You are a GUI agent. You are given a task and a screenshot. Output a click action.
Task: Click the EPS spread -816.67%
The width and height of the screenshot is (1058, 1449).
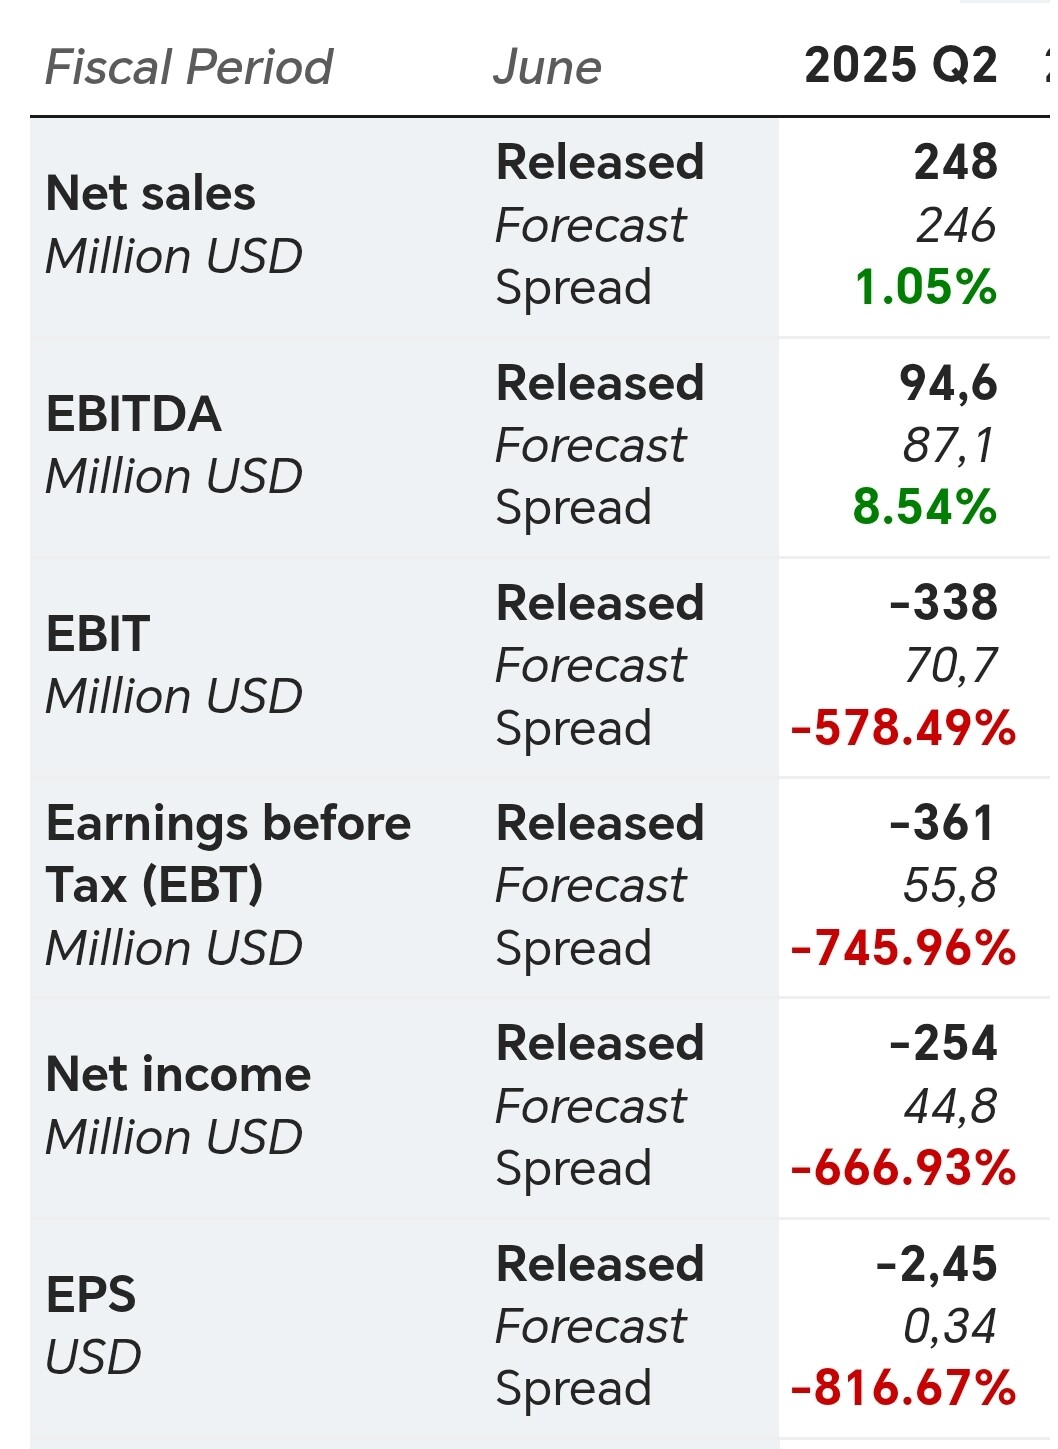[903, 1388]
